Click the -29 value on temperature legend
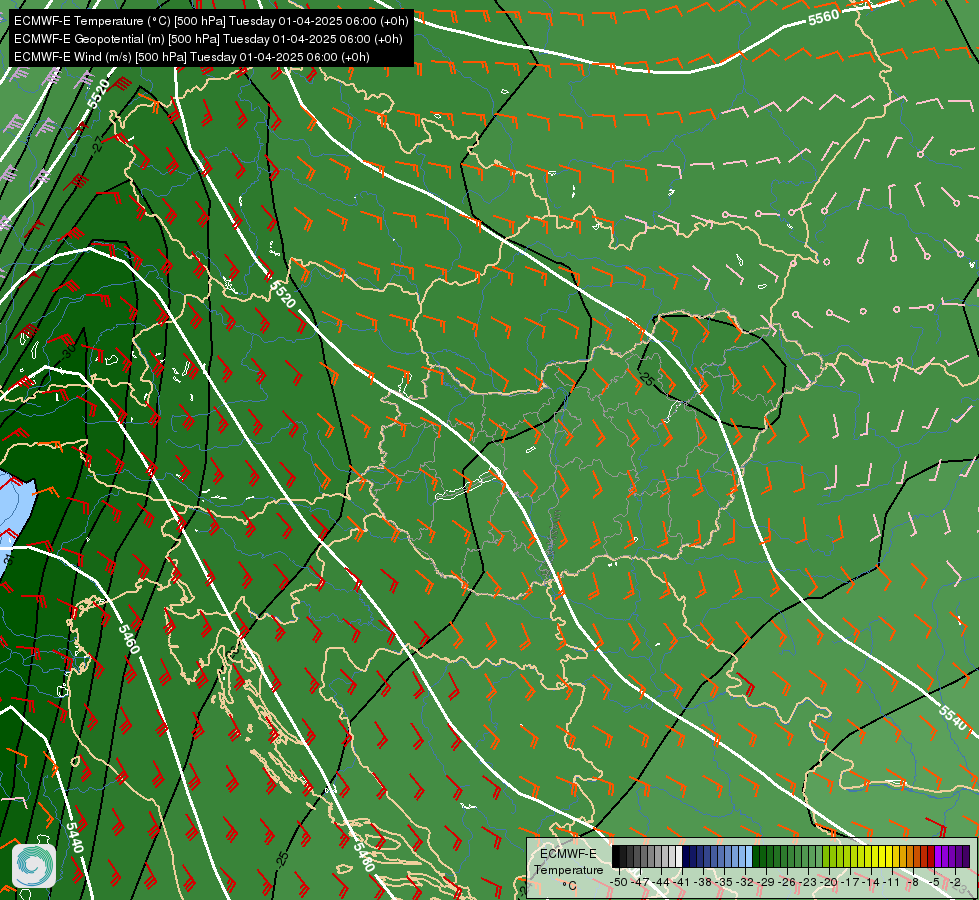The width and height of the screenshot is (979, 900). pos(766,883)
